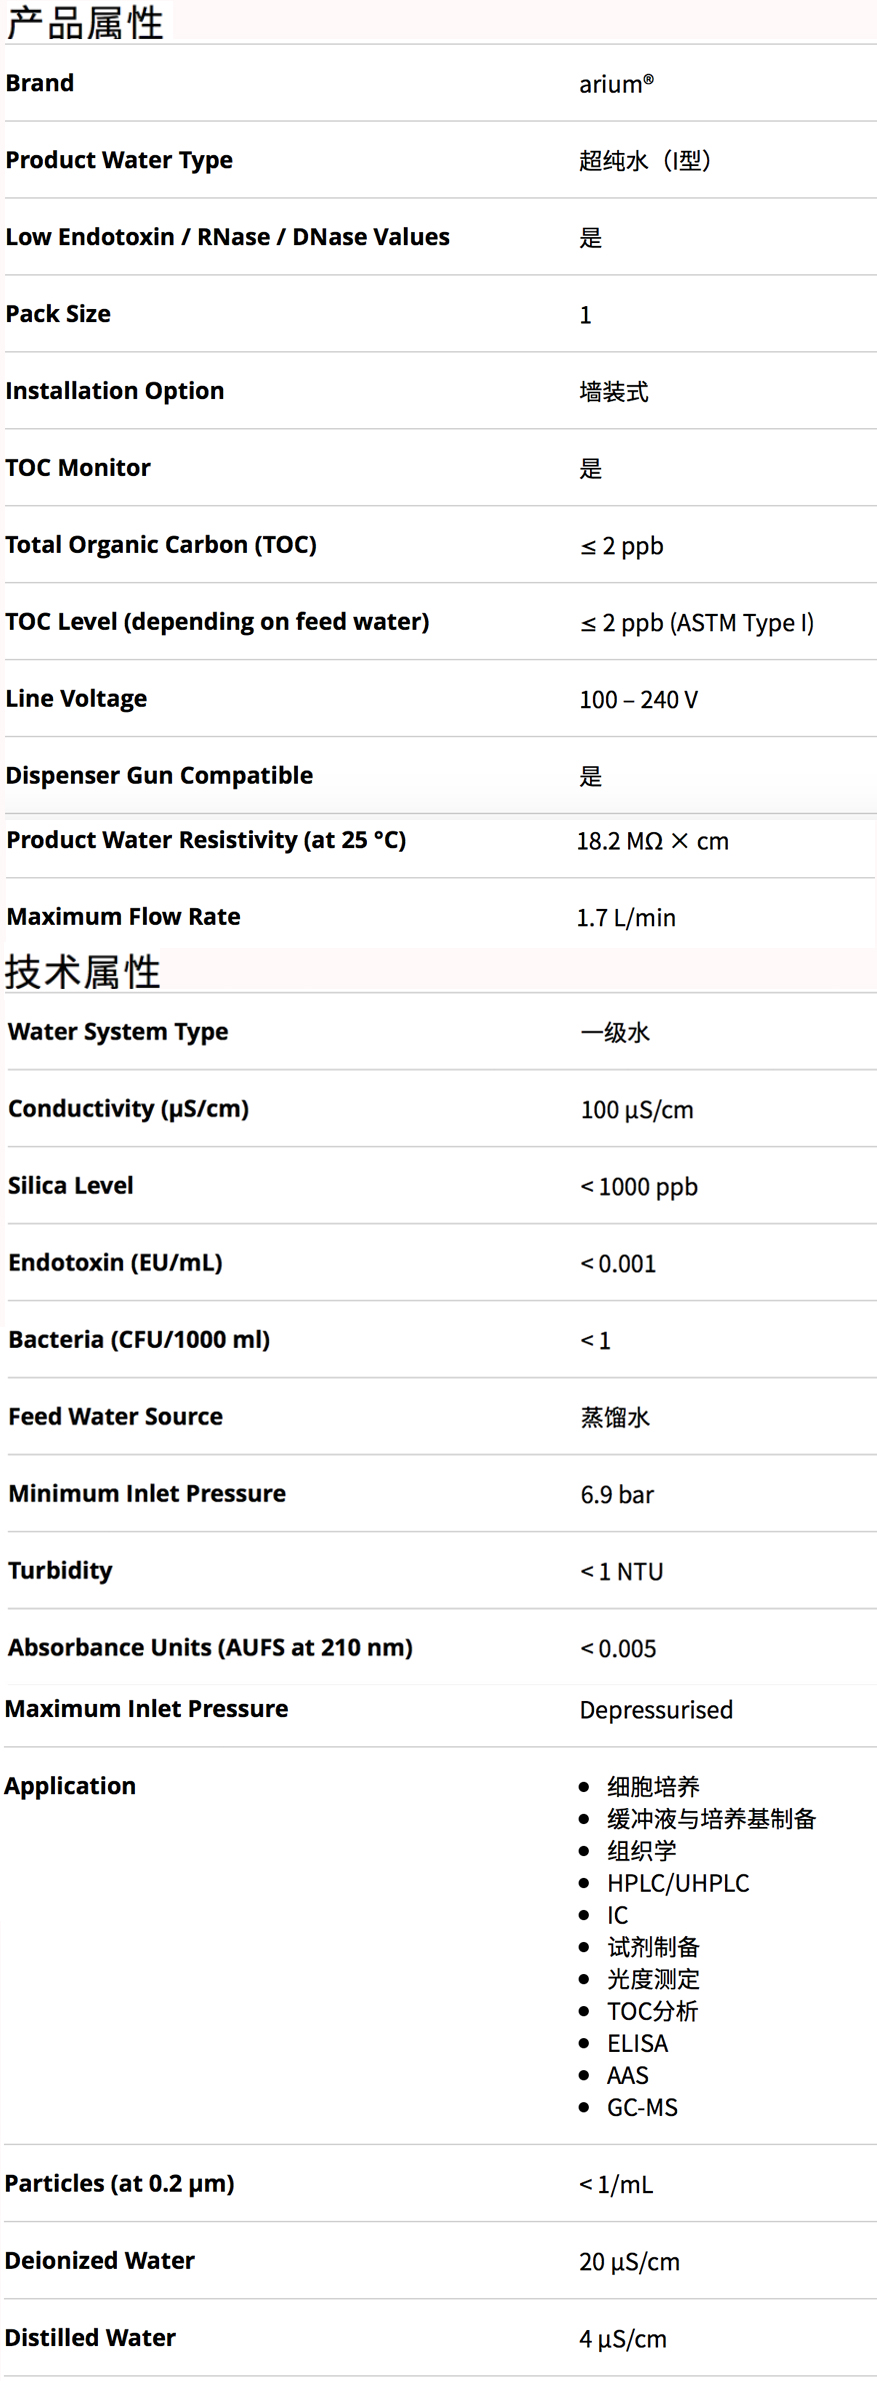Click the ≤ 2 ppb (ASTM Type I) value
877x2381 pixels.
pyautogui.click(x=697, y=623)
